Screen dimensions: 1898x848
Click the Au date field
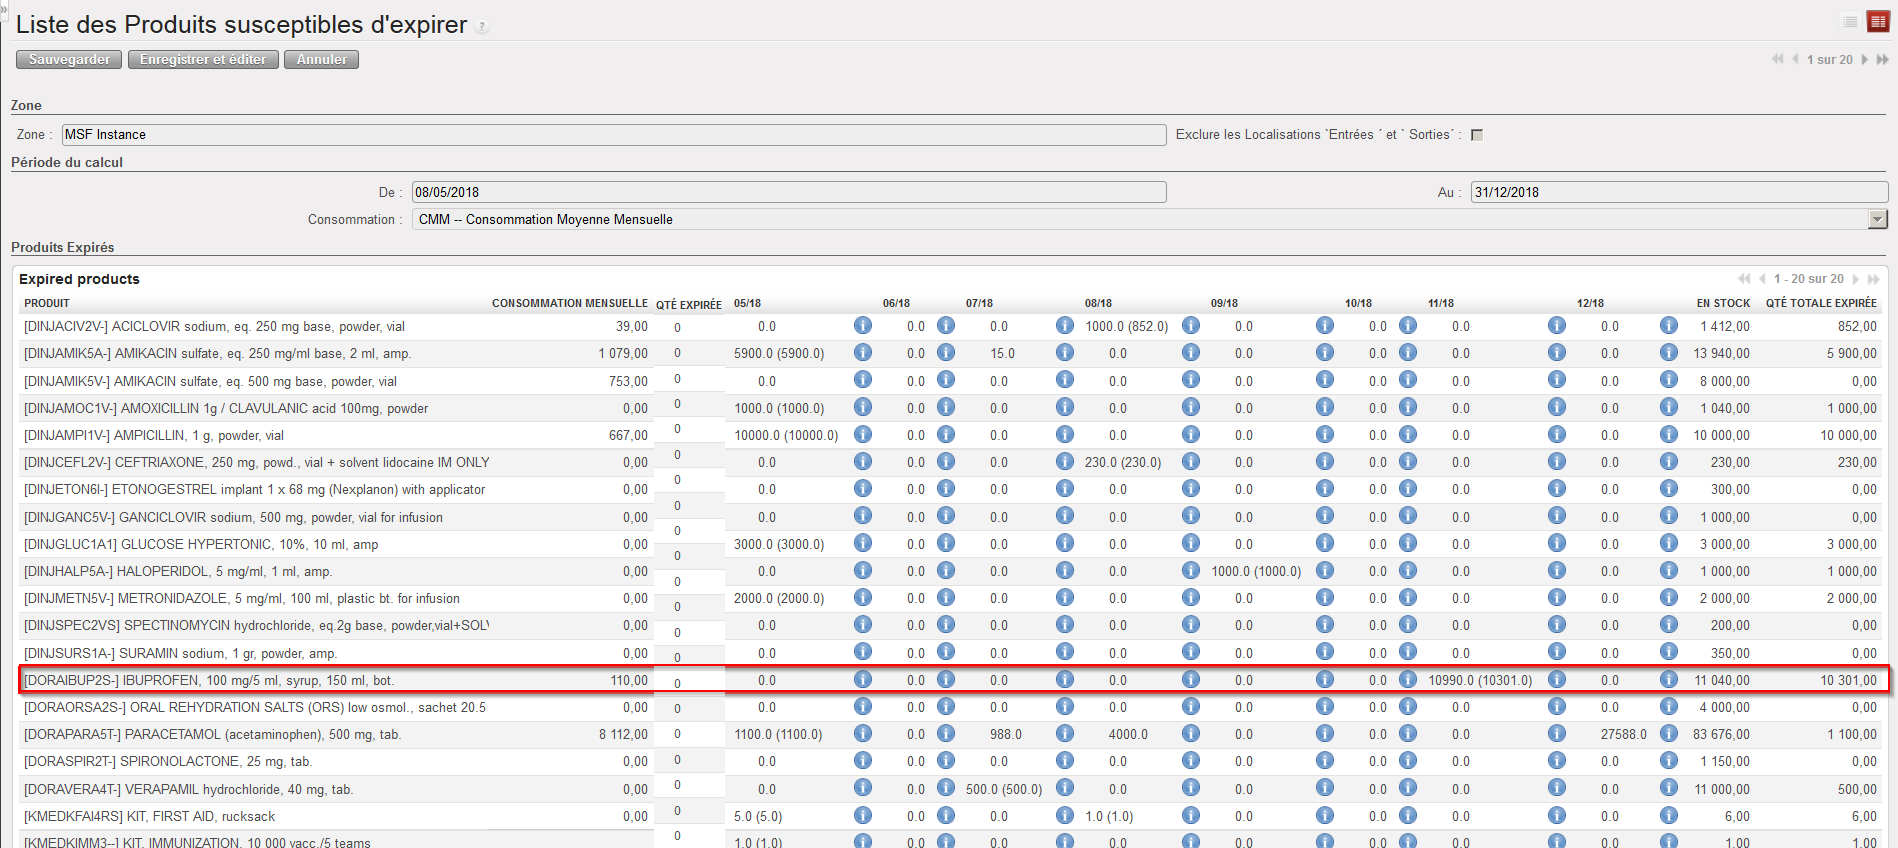(x=1678, y=192)
